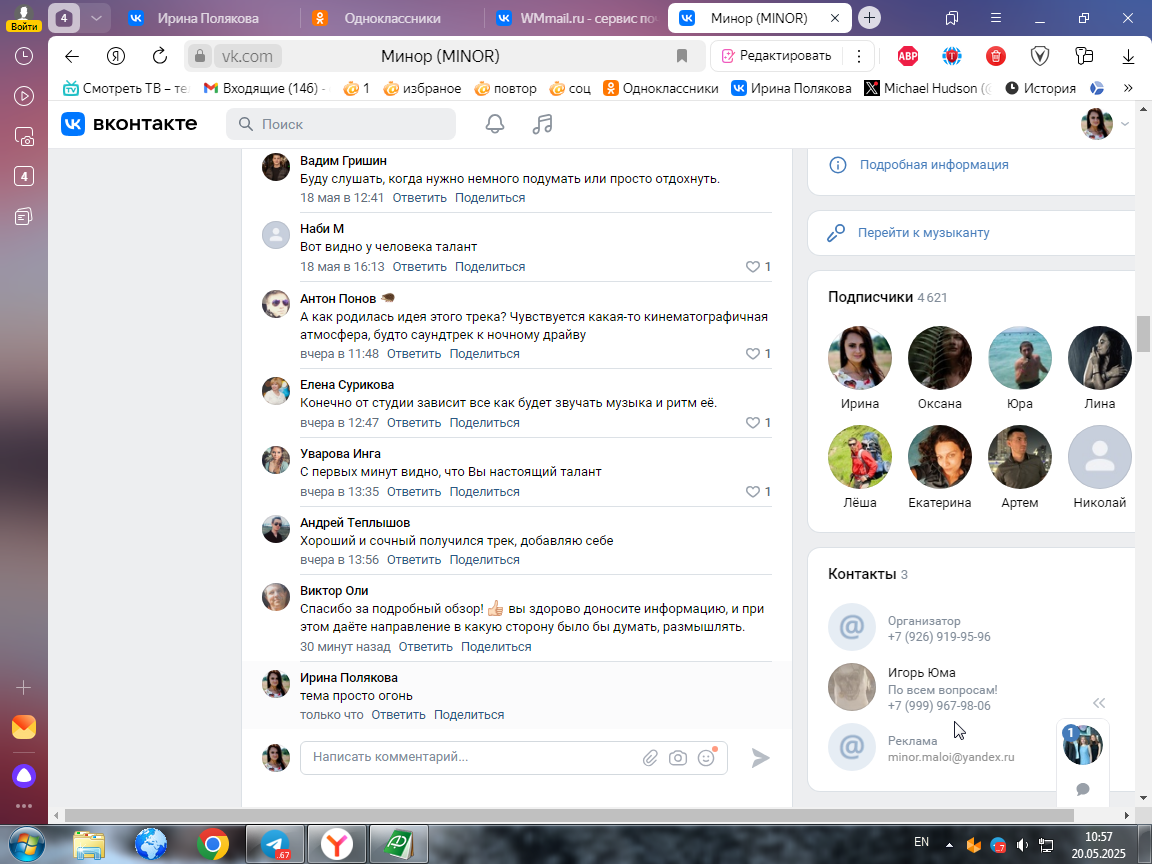Open the chat bubble icon at bottom right
Viewport: 1152px width, 864px height.
[1083, 789]
